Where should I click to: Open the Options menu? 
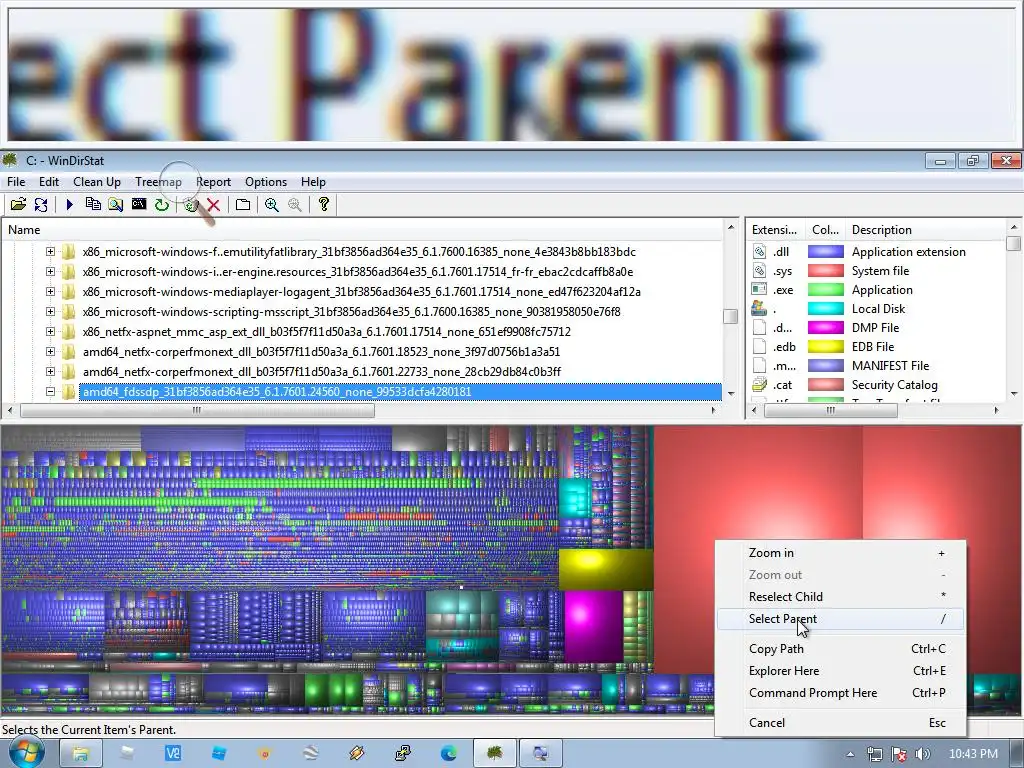266,182
